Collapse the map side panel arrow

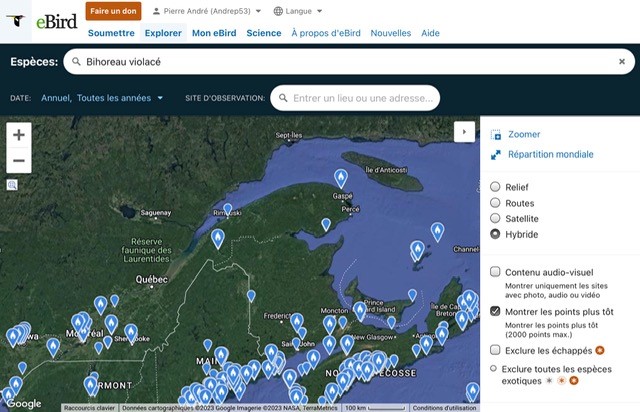point(463,131)
